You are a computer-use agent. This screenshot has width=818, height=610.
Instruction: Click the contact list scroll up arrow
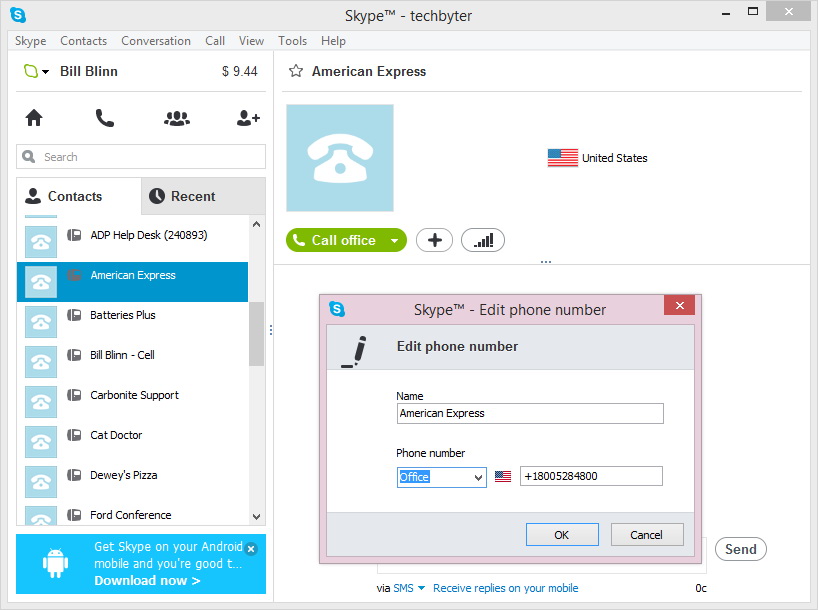click(256, 224)
